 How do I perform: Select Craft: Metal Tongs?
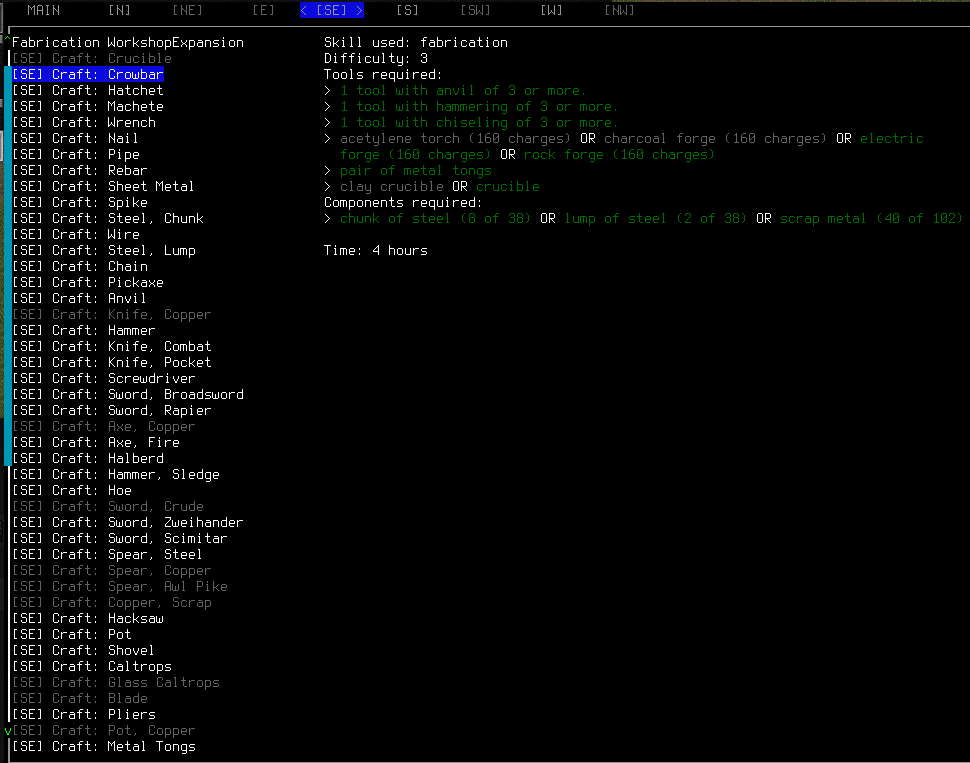pyautogui.click(x=104, y=746)
